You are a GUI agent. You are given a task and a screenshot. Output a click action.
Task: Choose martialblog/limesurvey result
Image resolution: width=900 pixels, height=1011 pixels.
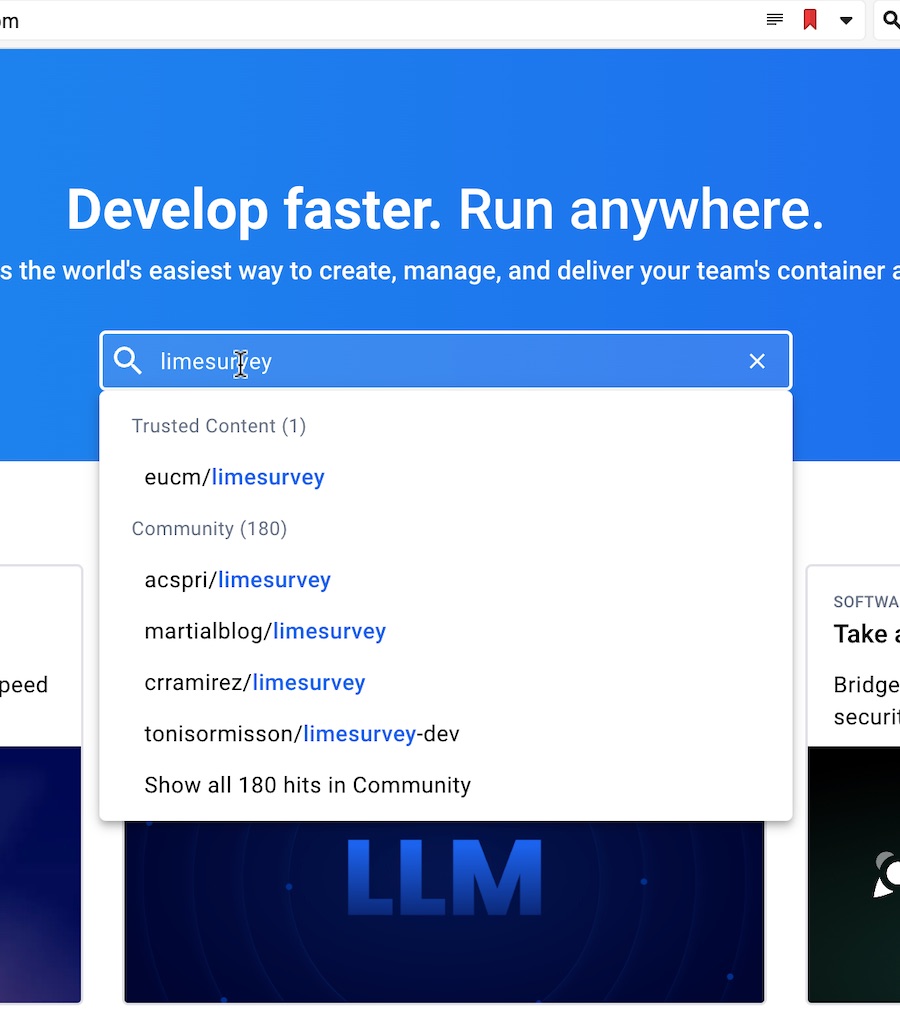click(265, 631)
